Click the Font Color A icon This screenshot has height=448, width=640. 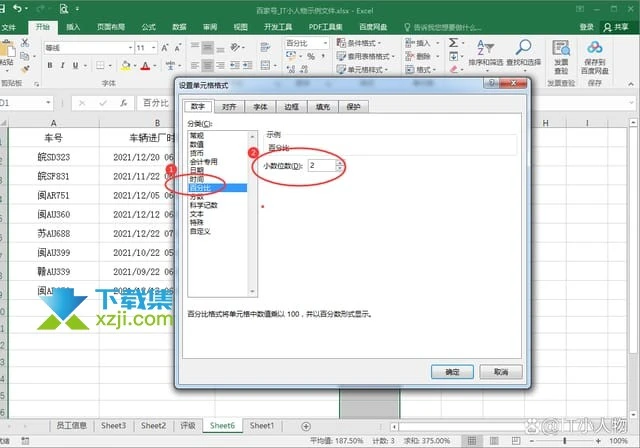[145, 65]
